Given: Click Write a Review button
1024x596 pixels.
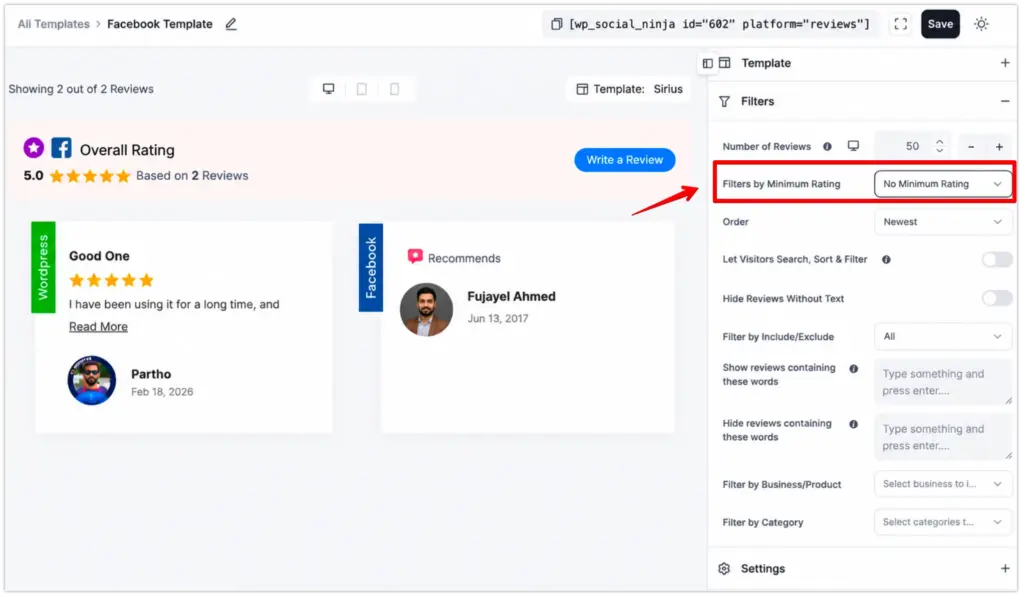Looking at the screenshot, I should pos(626,161).
